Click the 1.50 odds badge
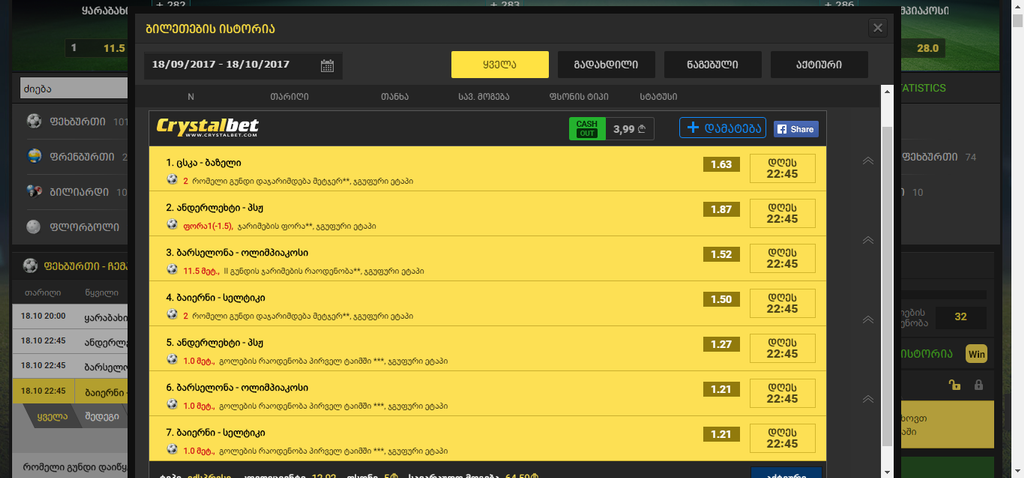The width and height of the screenshot is (1024, 478). [x=721, y=300]
